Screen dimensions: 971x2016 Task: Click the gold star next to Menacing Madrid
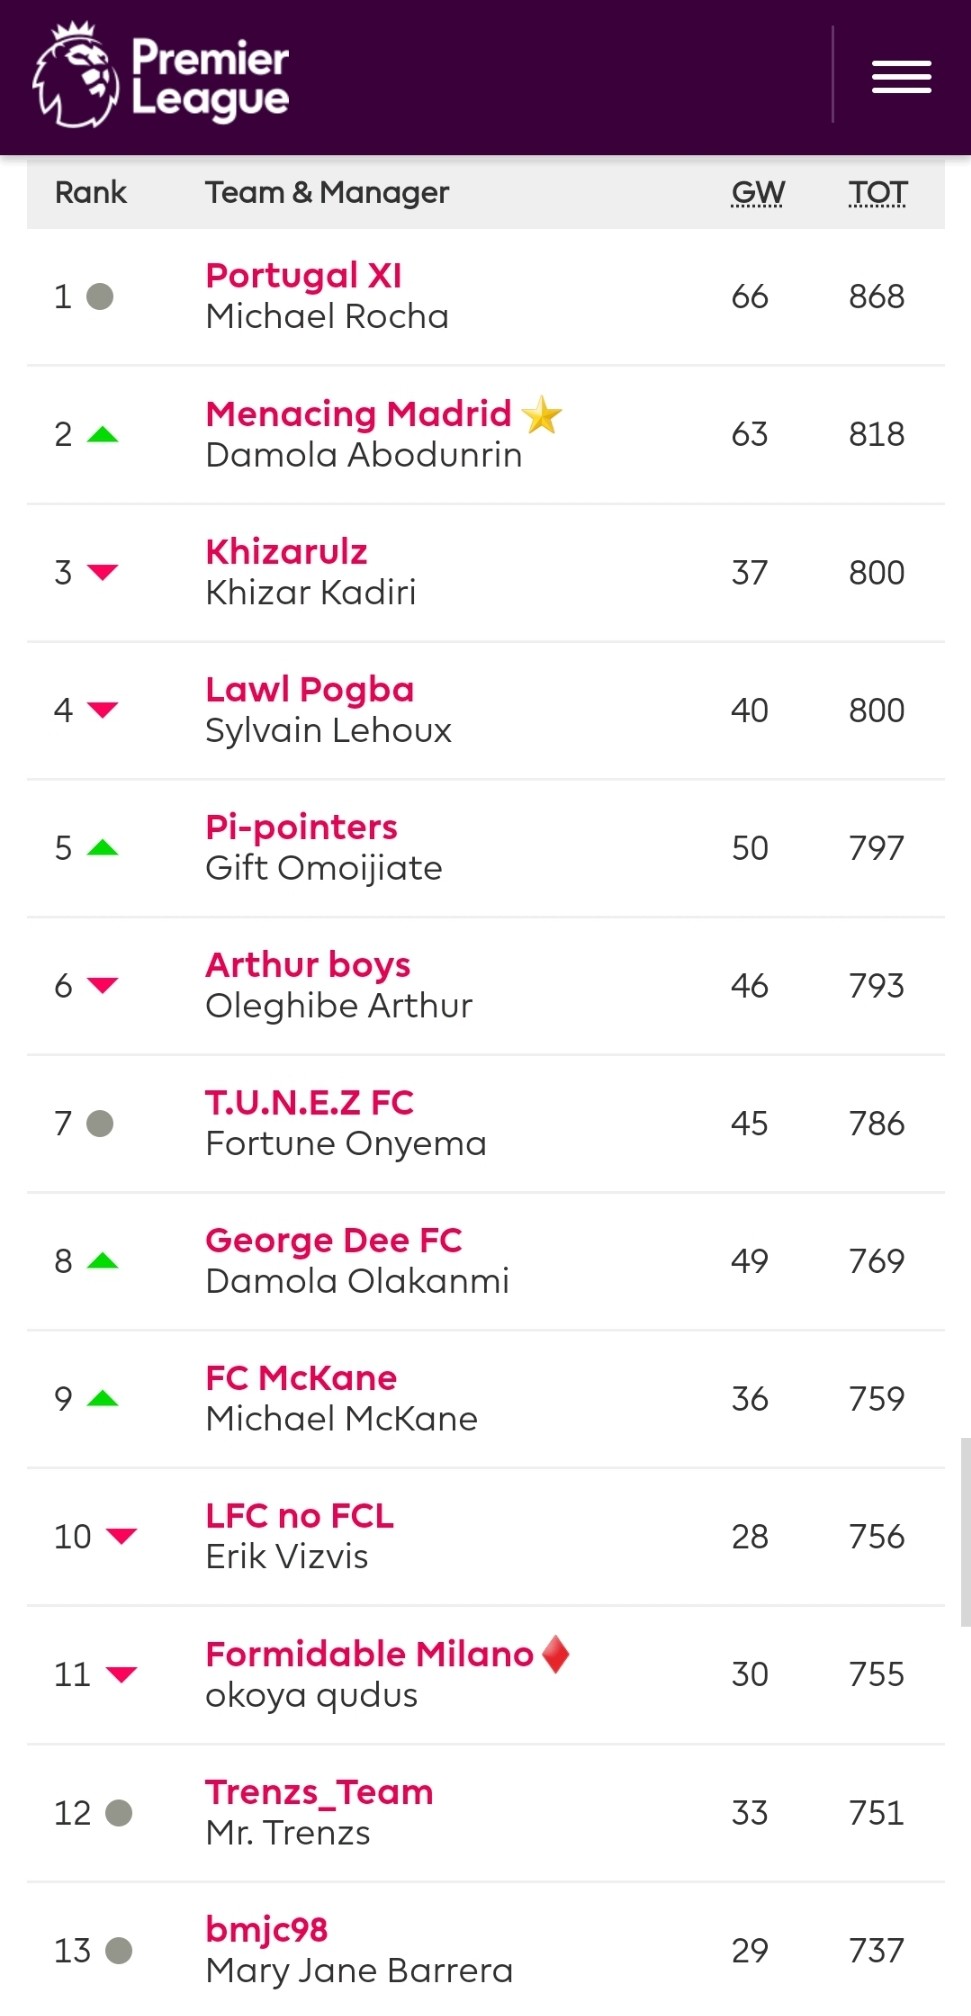[542, 414]
